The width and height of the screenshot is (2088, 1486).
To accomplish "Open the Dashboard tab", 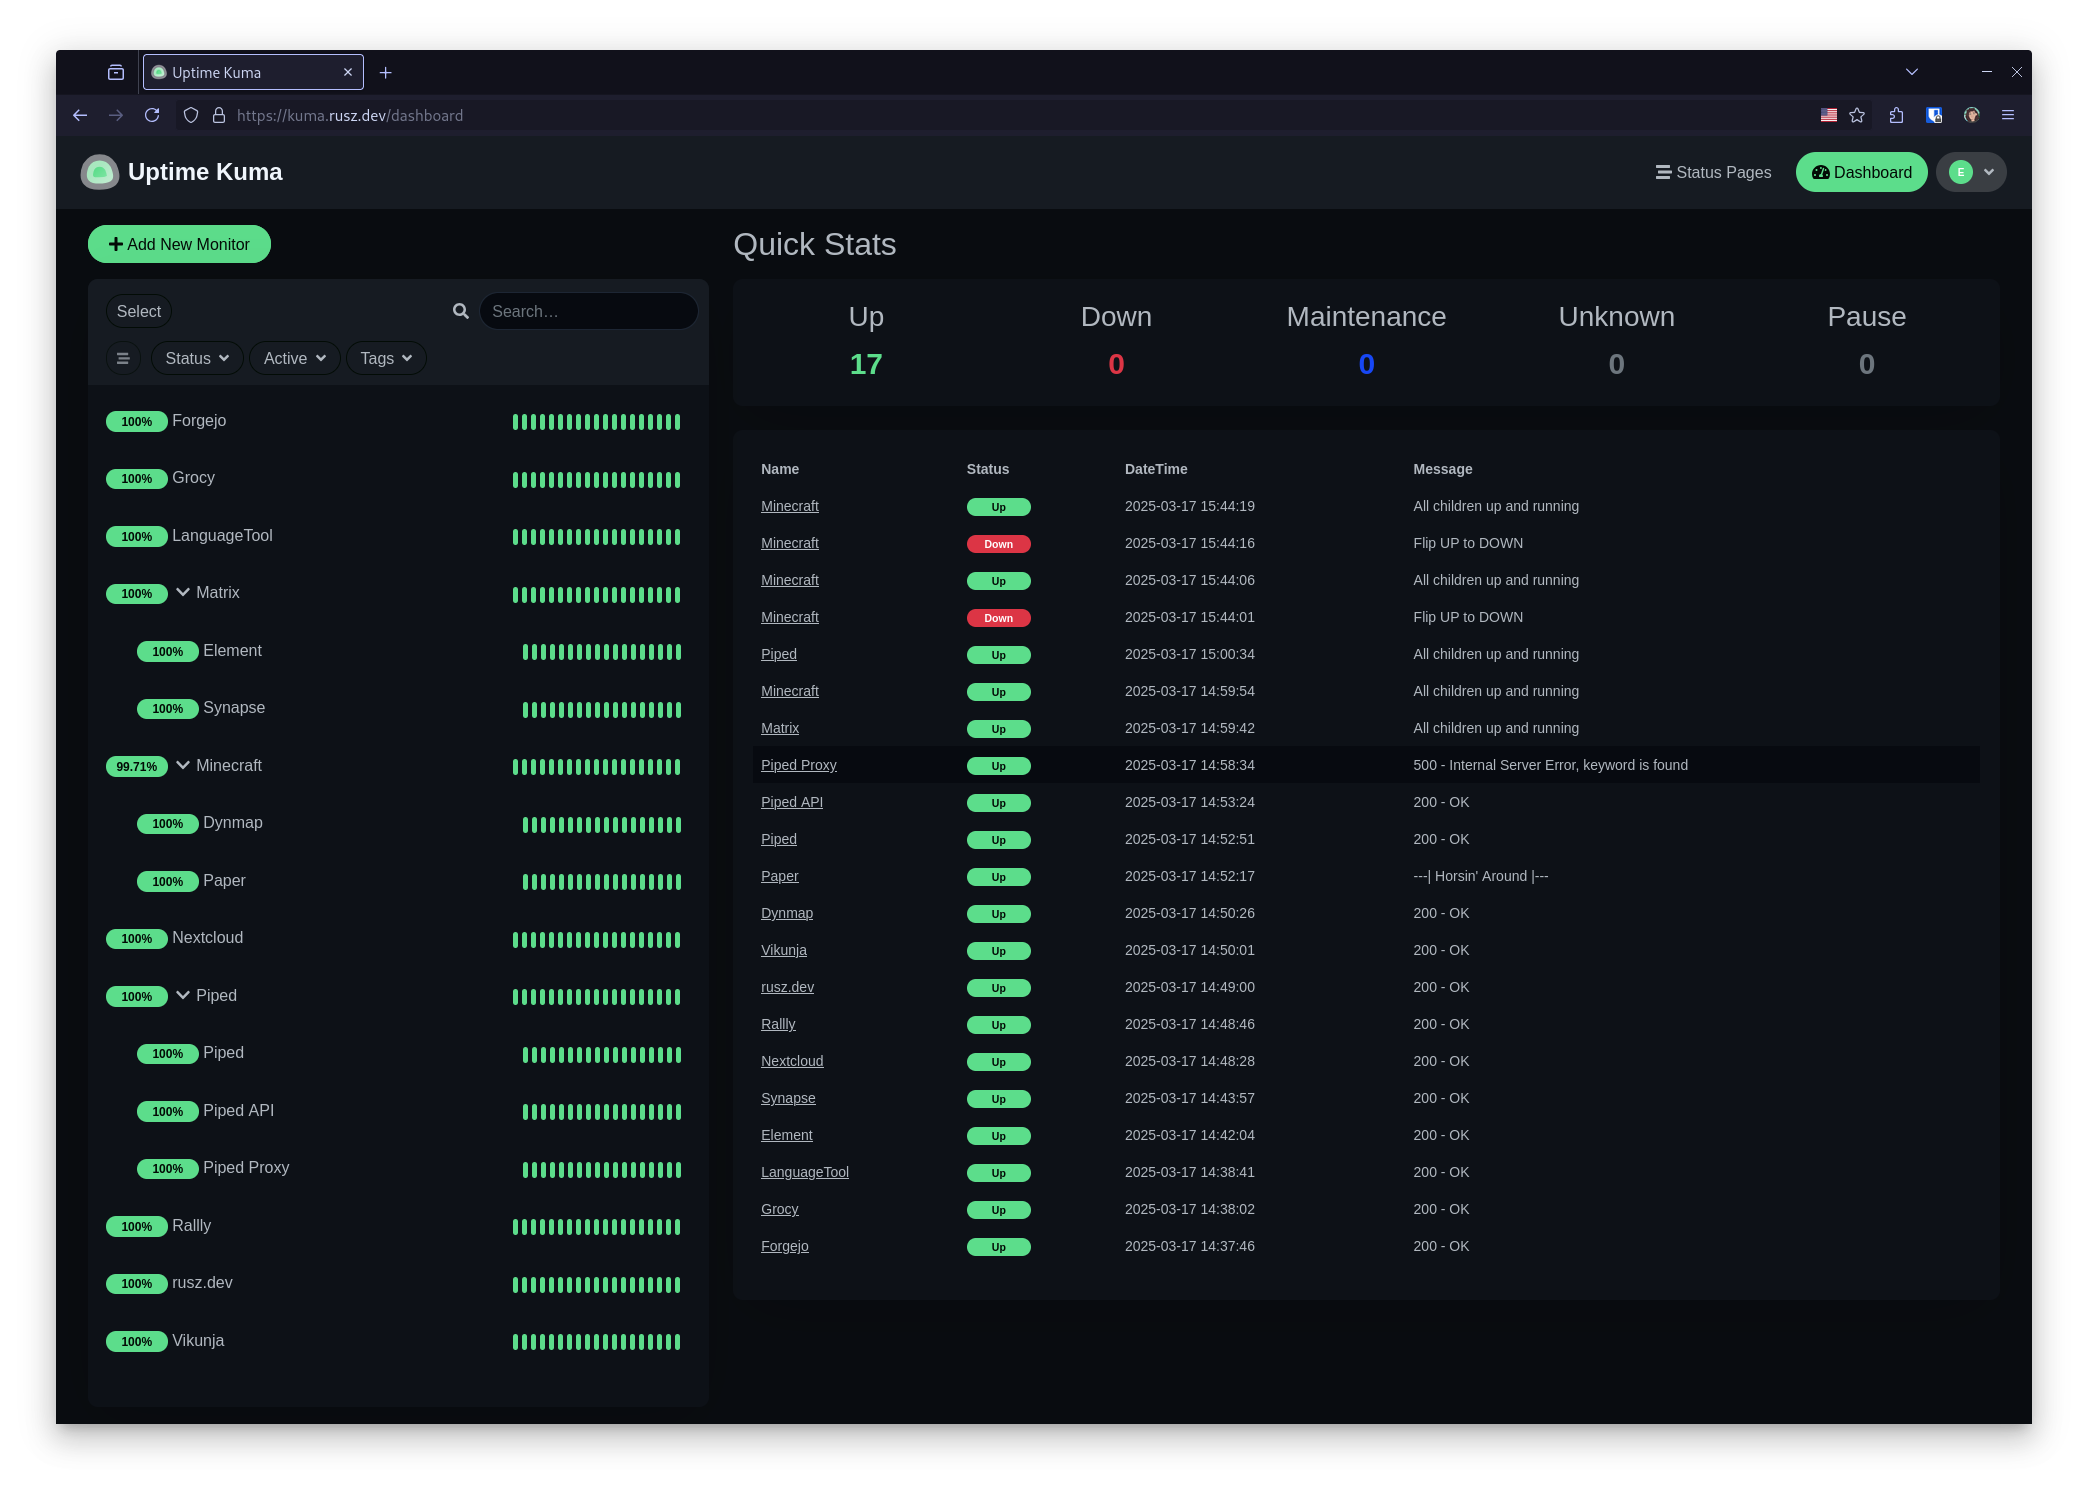I will point(1862,172).
